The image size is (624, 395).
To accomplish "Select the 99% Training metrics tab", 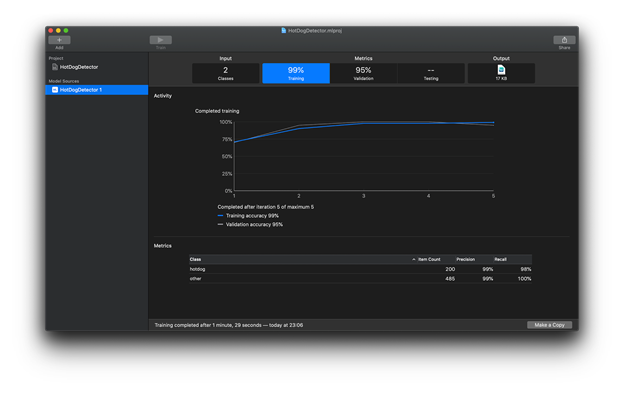I will coord(296,73).
